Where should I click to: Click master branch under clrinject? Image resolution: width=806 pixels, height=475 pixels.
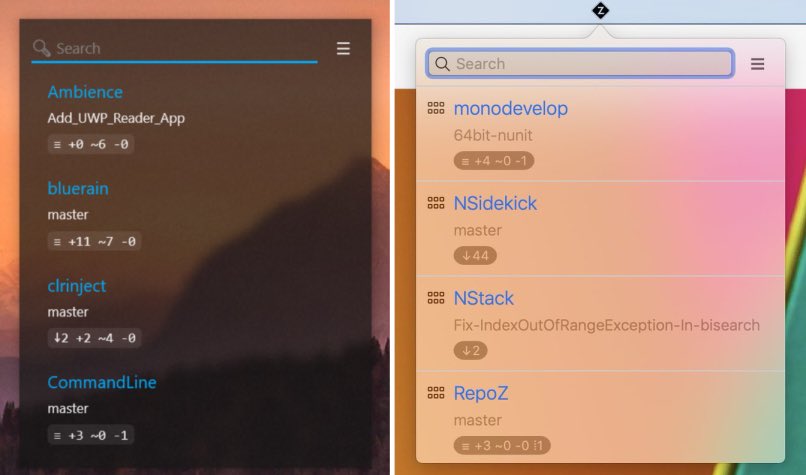[68, 312]
